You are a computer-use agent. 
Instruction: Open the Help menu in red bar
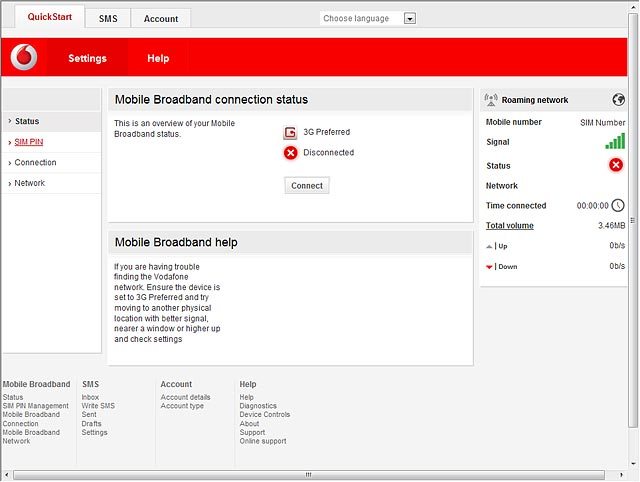click(158, 58)
